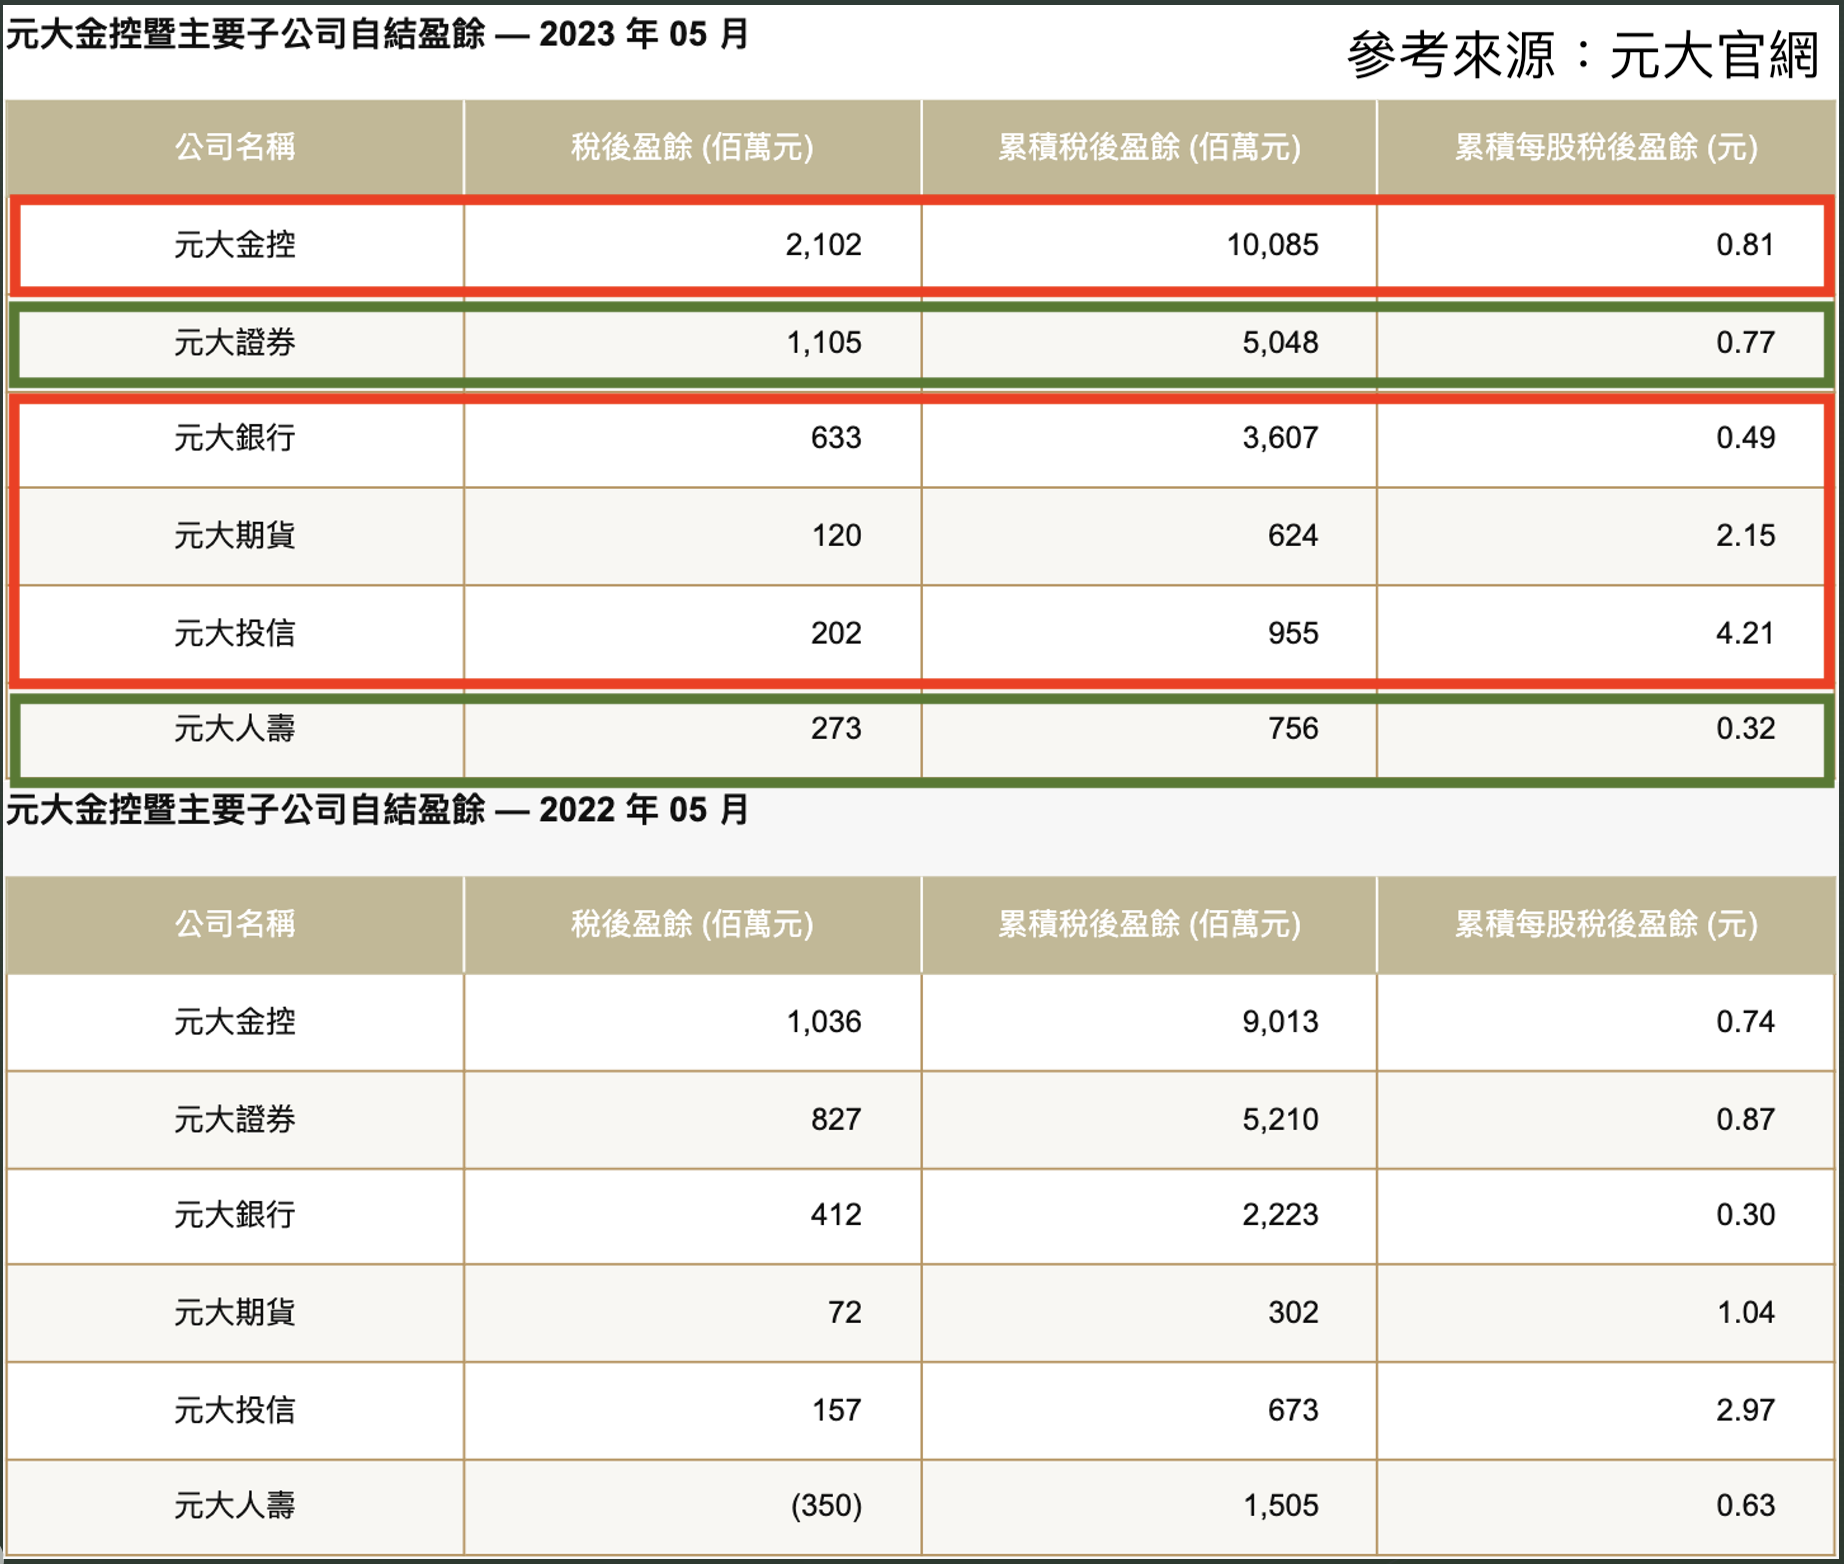Click the value 2,102
1844x1564 pixels.
coord(823,245)
